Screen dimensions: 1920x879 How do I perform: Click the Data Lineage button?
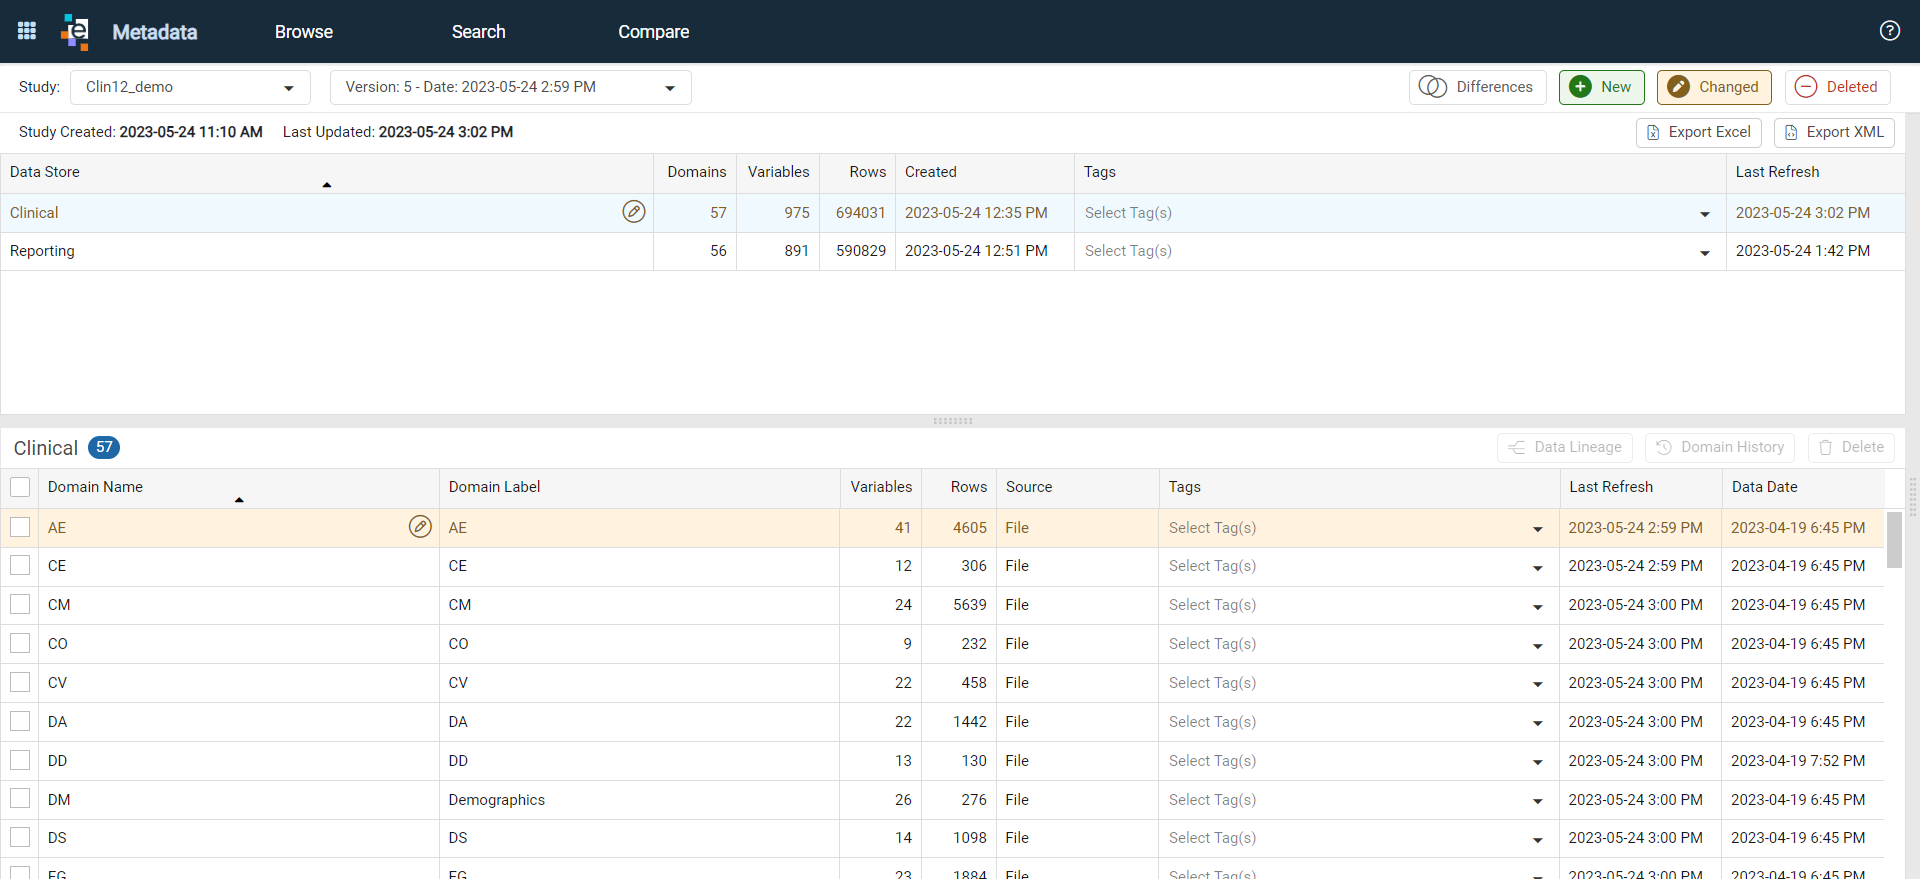[x=1565, y=447]
